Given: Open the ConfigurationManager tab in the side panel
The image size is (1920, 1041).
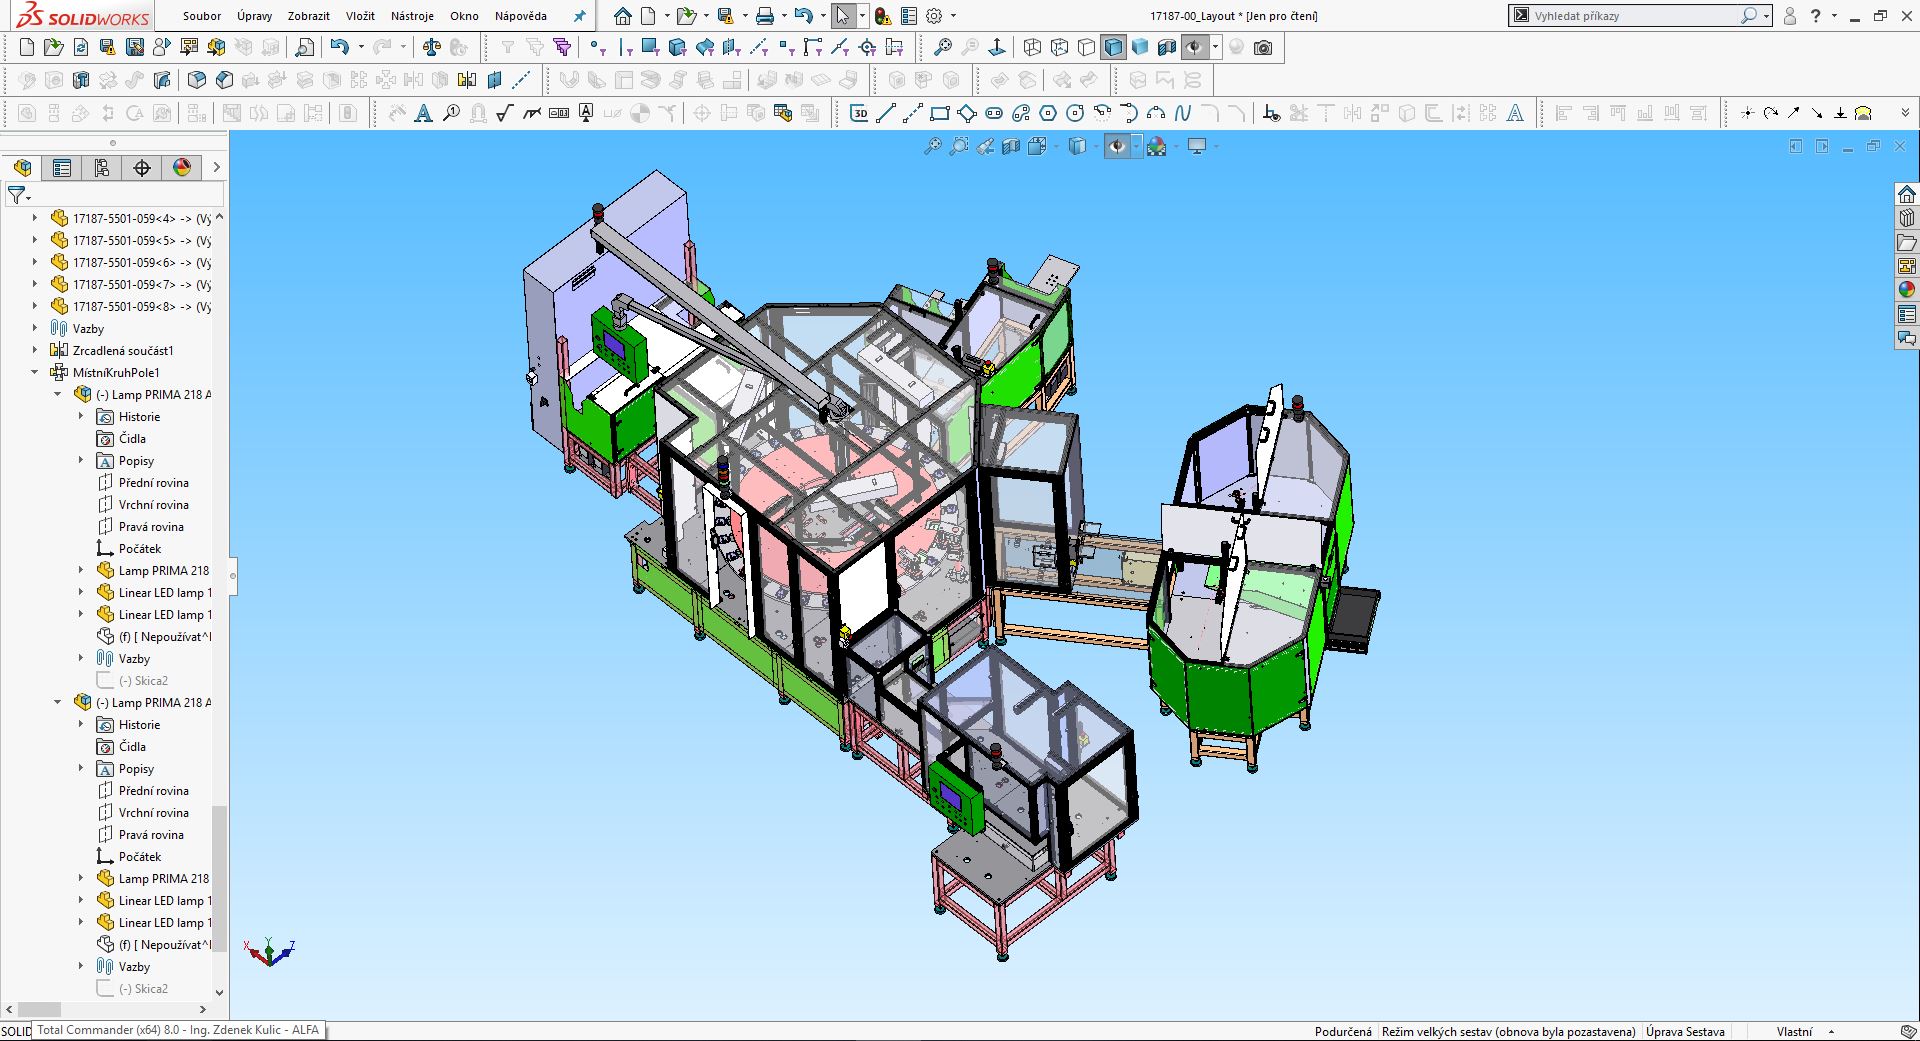Looking at the screenshot, I should coord(101,168).
